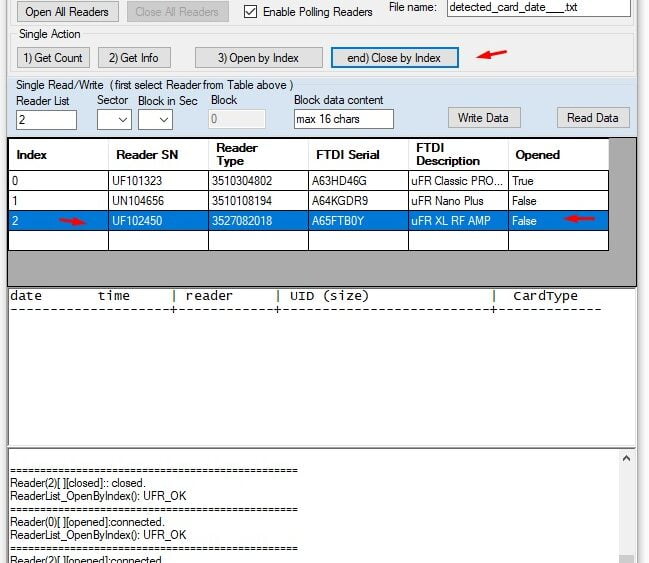The width and height of the screenshot is (649, 563).
Task: Select index cell 1 in reader table
Action: coord(58,201)
